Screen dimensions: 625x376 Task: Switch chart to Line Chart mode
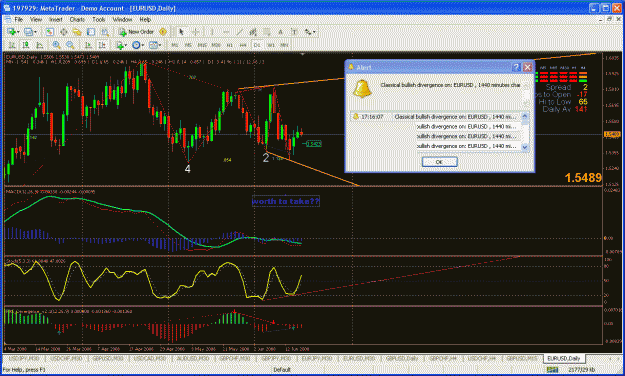click(39, 45)
